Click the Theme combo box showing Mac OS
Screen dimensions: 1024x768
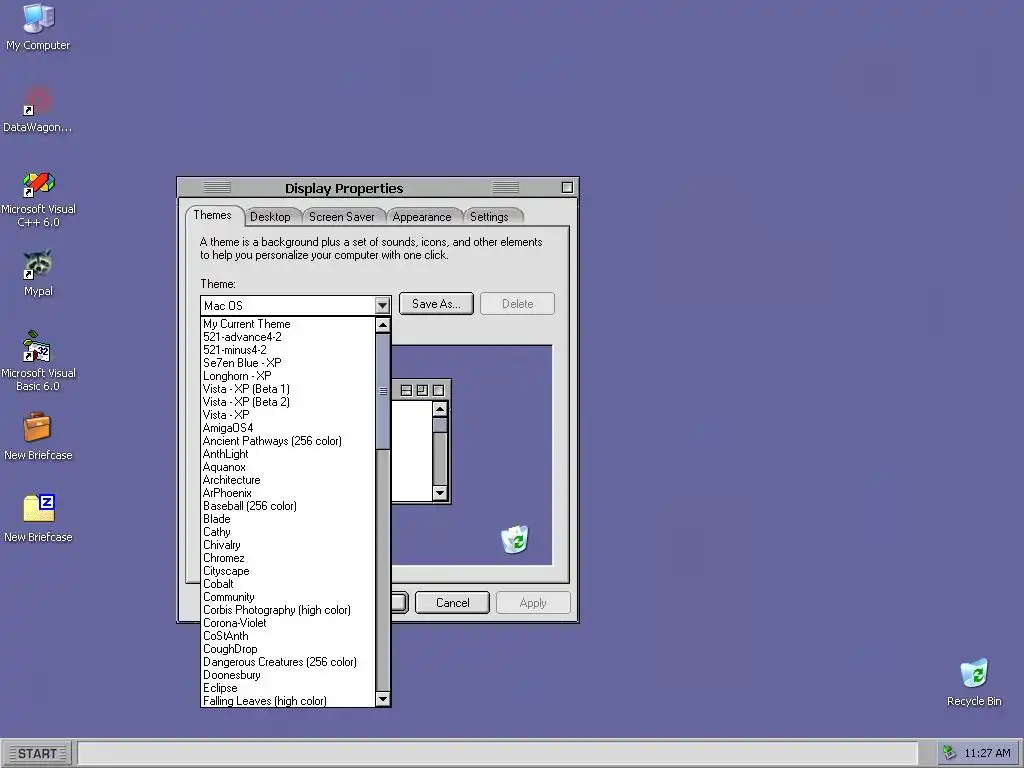coord(295,305)
